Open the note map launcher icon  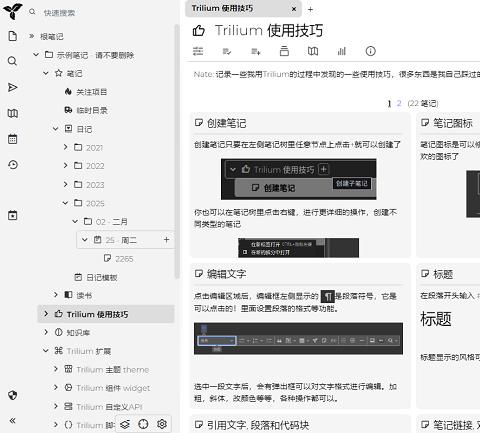pyautogui.click(x=13, y=113)
